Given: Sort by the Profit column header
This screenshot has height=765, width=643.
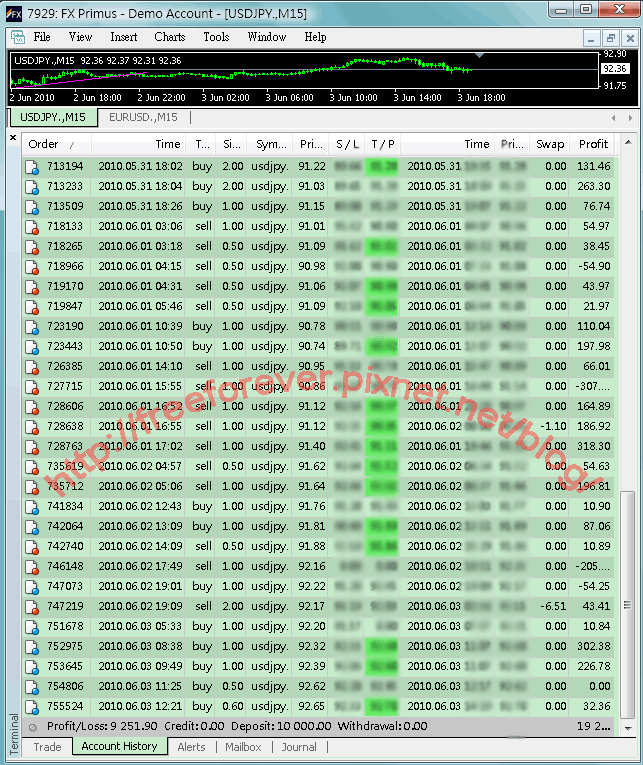Looking at the screenshot, I should (x=593, y=144).
